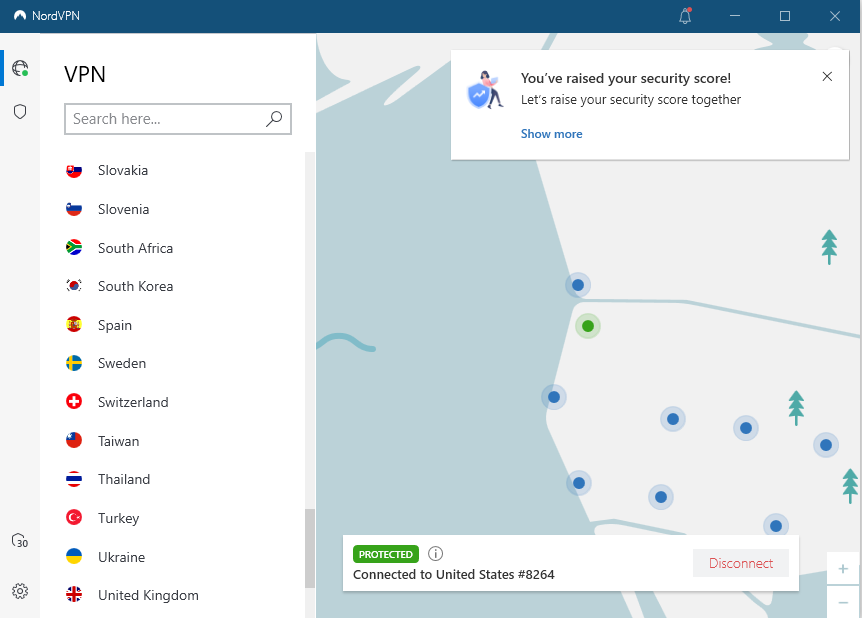Viewport: 862px width, 618px height.
Task: Click the info icon beside the PROTECTED badge
Action: click(435, 553)
